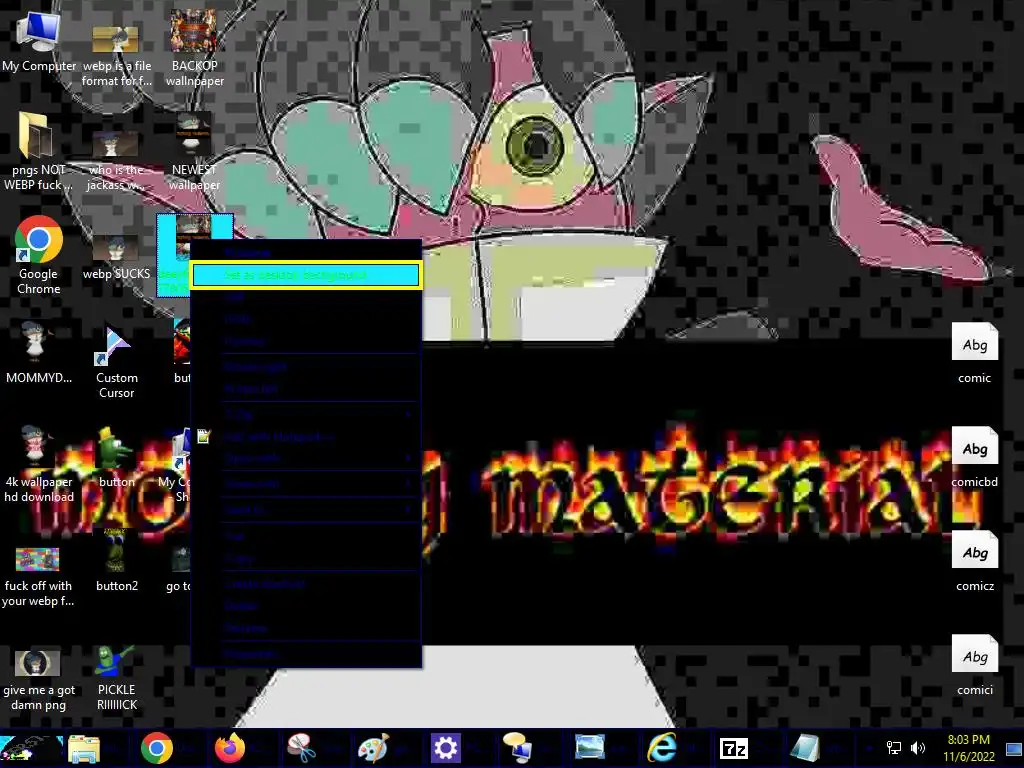Select the PICKLE RIIIIICK desktop icon

[116, 678]
